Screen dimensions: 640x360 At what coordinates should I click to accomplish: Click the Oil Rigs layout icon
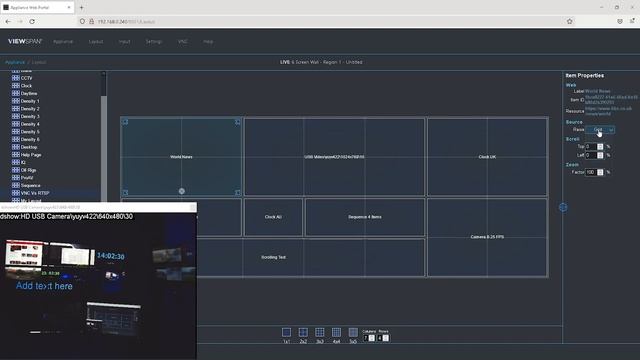click(16, 170)
